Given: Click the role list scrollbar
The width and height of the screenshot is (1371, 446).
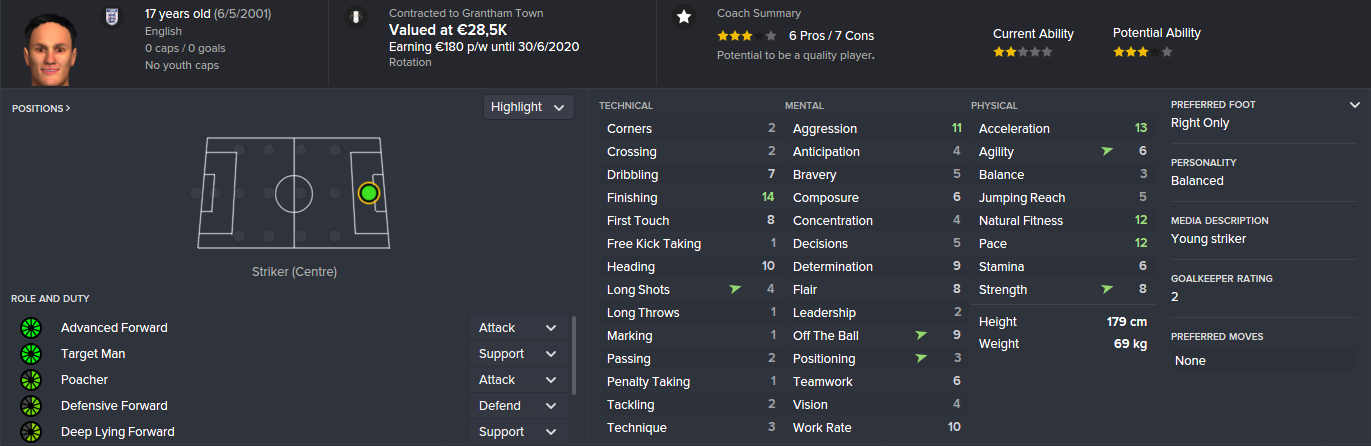Looking at the screenshot, I should (x=573, y=355).
